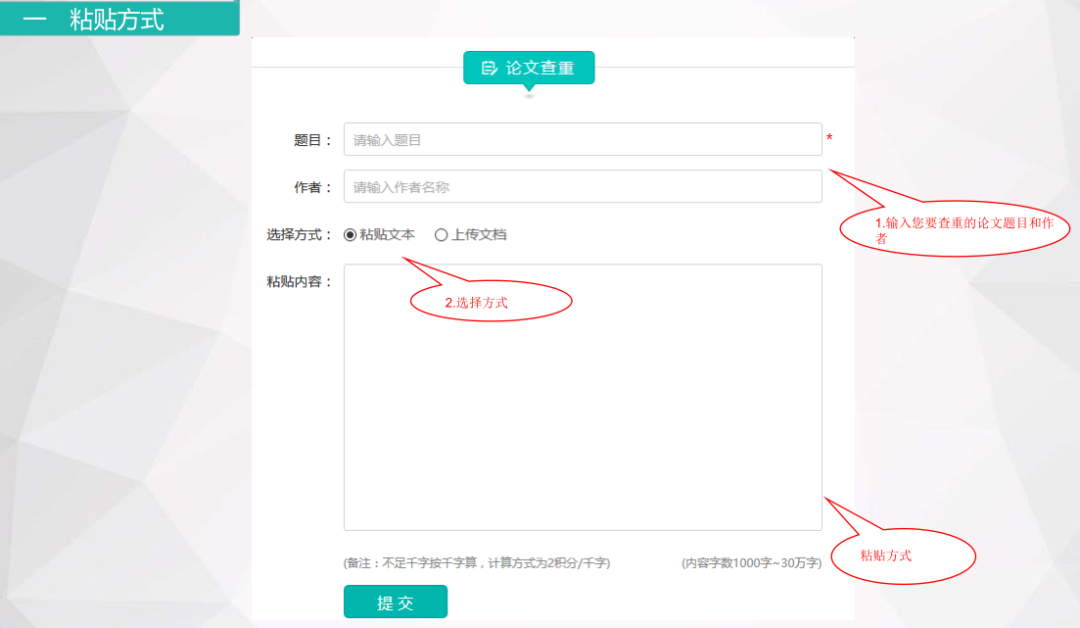Click the red required asterisk
Screen dimensions: 1080x628
[829, 139]
